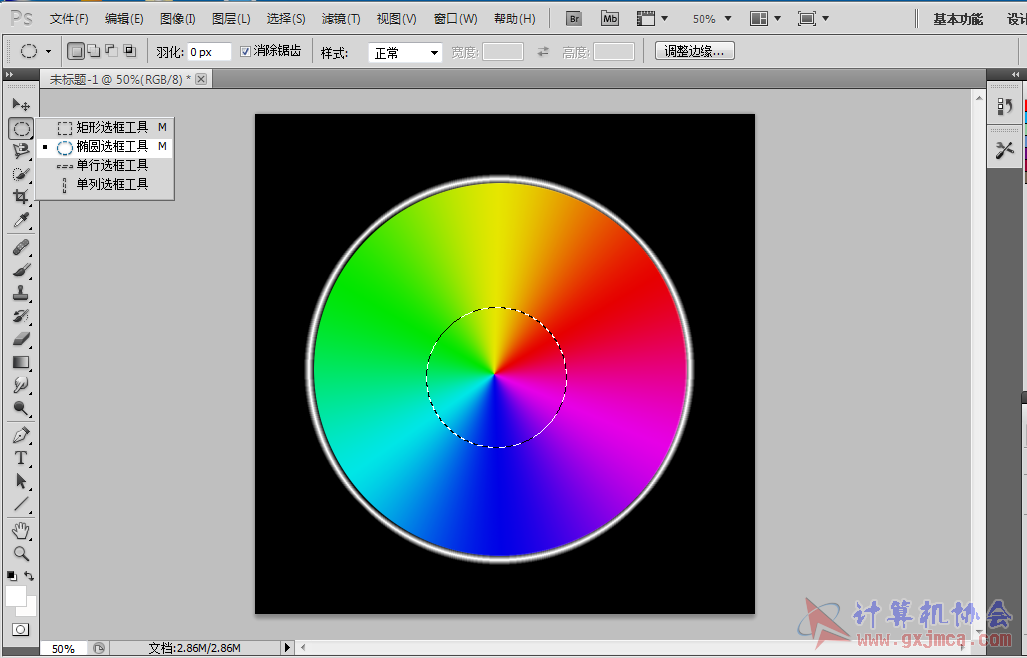Open the 窗口(W) menu
The height and width of the screenshot is (658, 1027).
click(x=455, y=19)
